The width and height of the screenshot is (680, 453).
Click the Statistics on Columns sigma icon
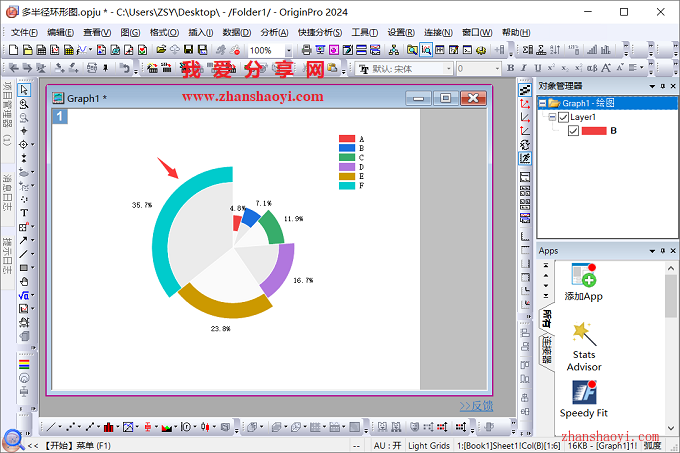point(527,50)
